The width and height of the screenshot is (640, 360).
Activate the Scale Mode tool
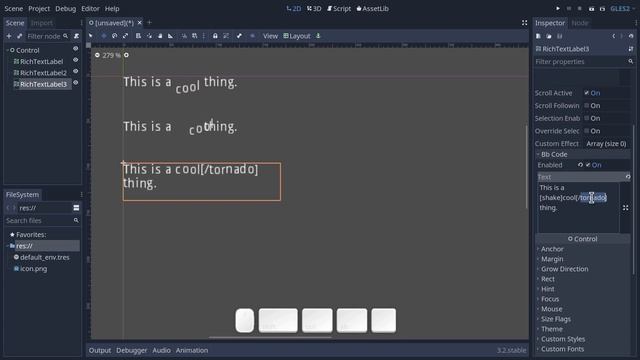point(125,36)
